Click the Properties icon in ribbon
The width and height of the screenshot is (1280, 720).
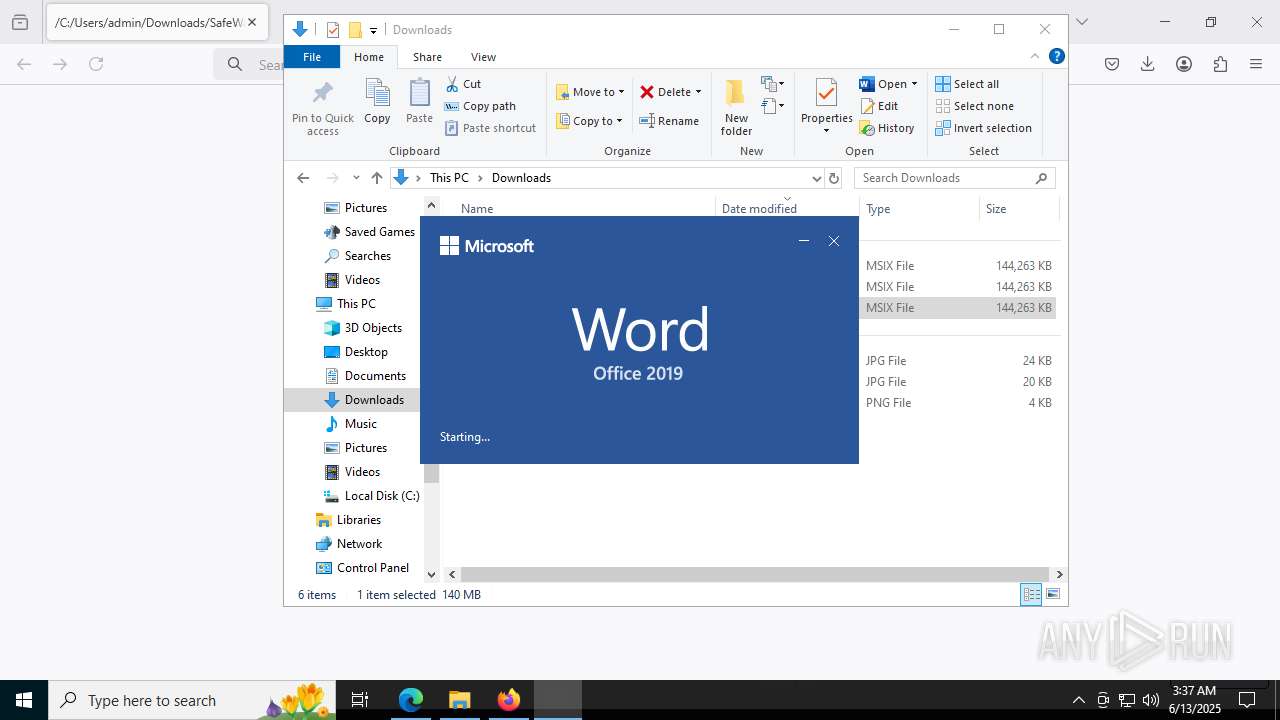(x=826, y=95)
